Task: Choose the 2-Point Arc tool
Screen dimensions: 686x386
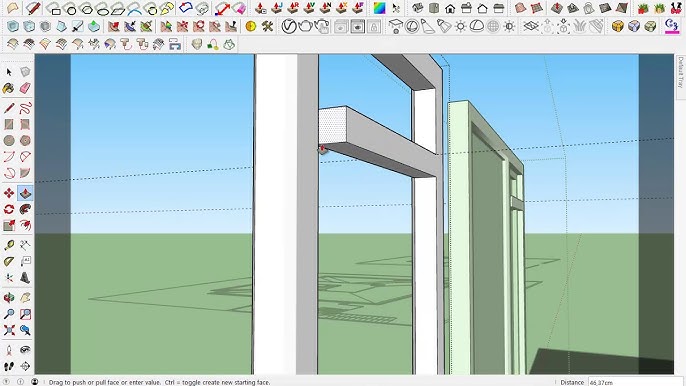Action: point(25,156)
